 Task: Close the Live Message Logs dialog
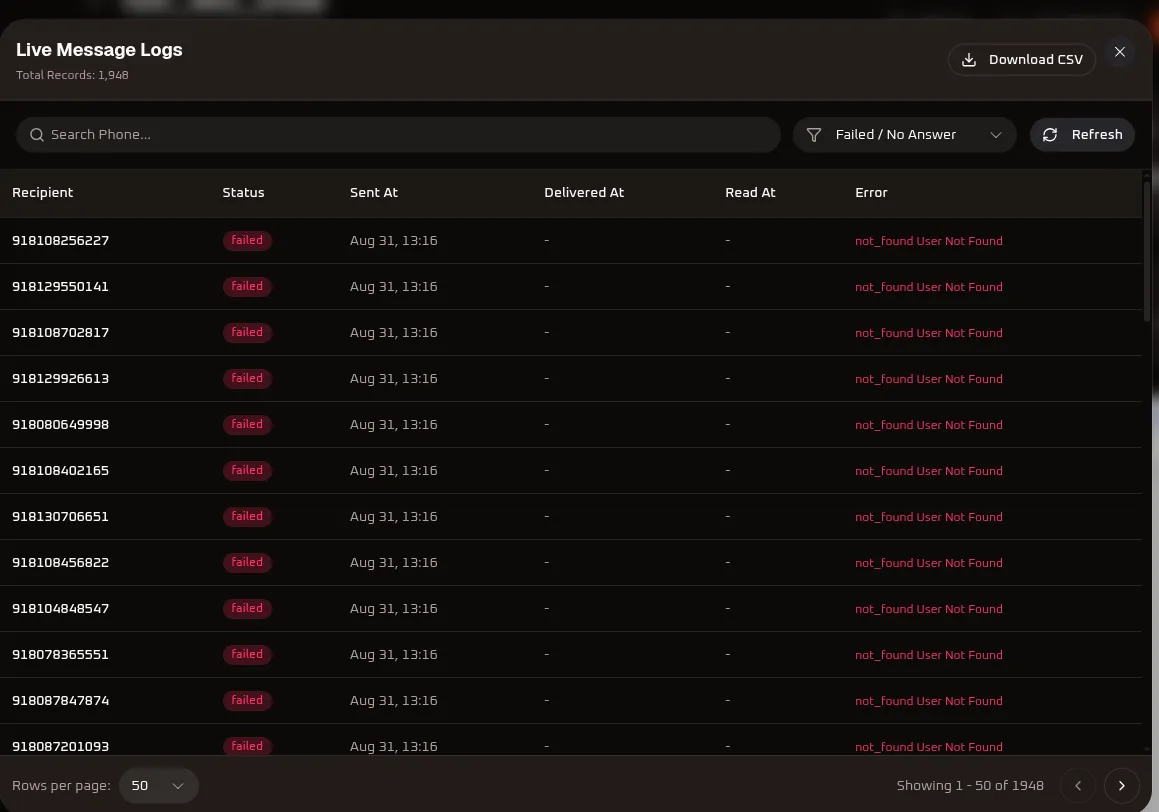click(1119, 52)
